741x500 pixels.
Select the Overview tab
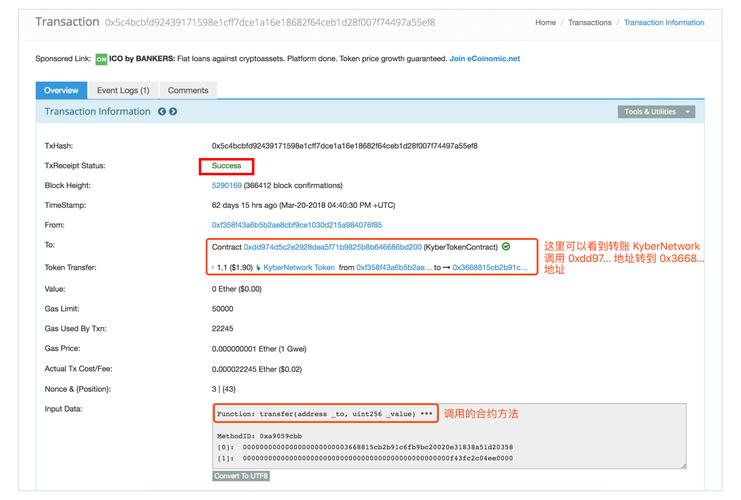(x=61, y=90)
